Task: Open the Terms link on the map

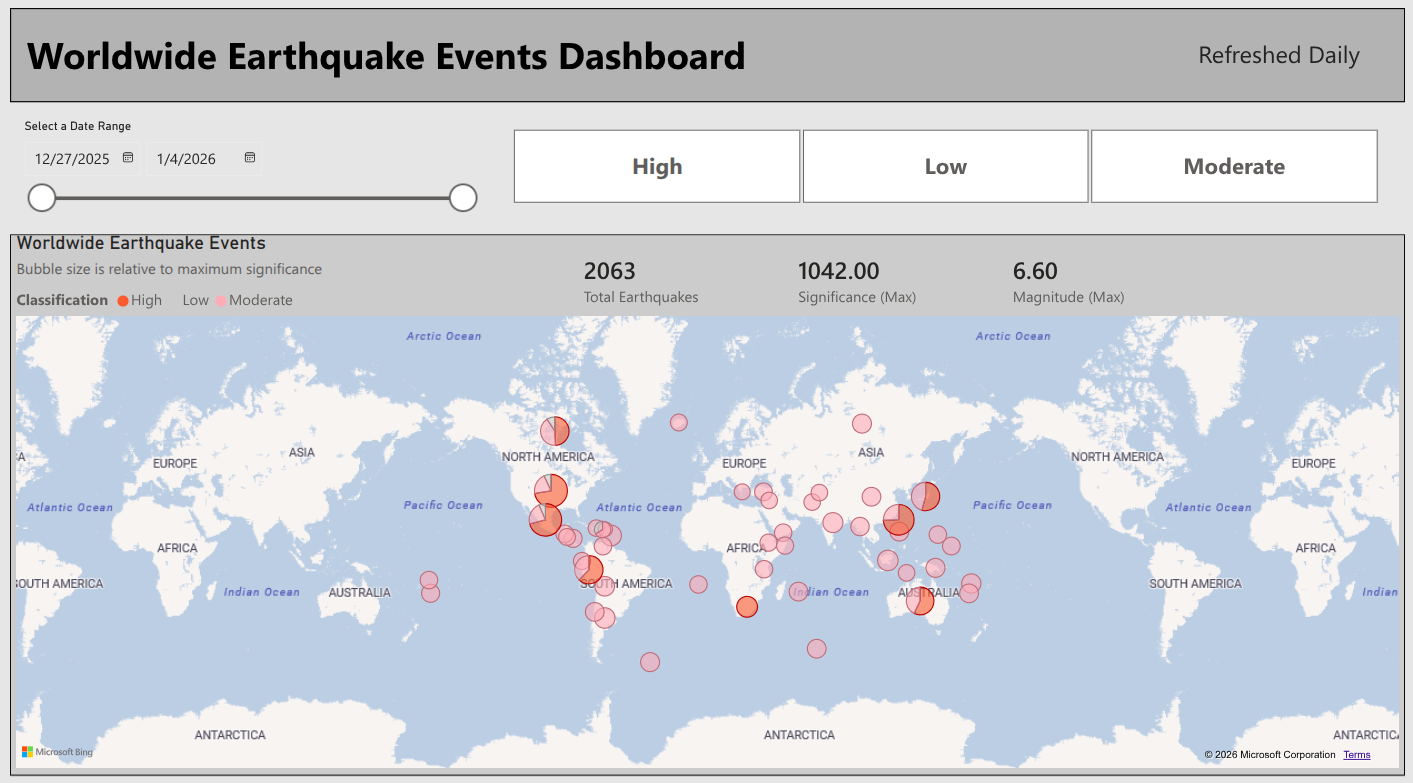Action: click(x=1356, y=755)
